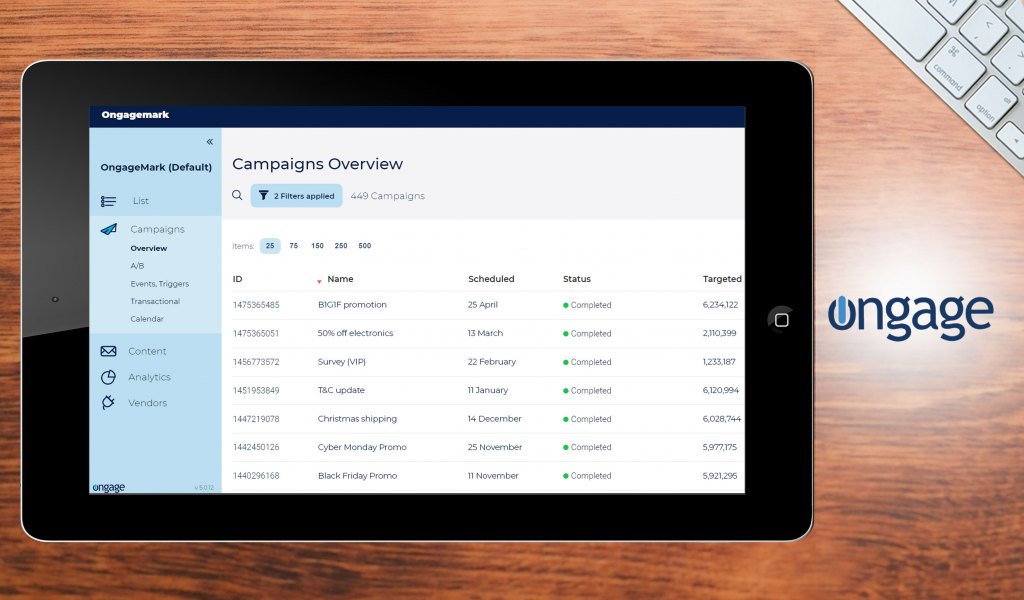Screen dimensions: 1024x600
Task: Collapse the sidebar with double chevron
Action: 209,142
